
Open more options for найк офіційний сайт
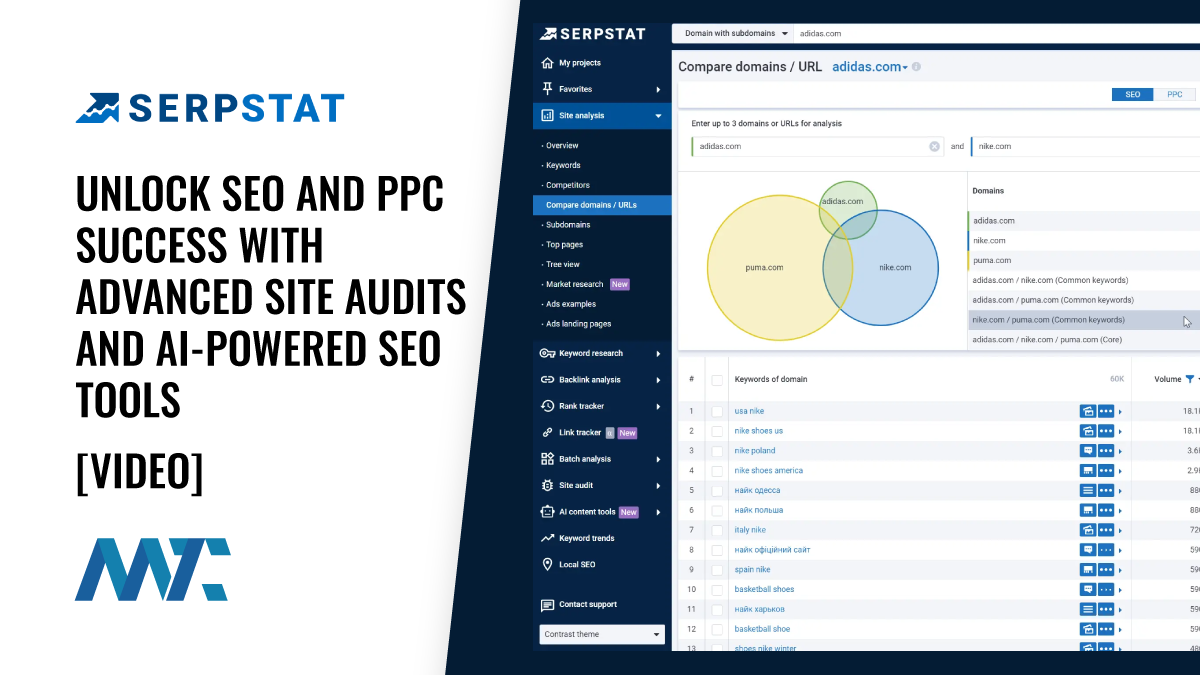(x=1105, y=550)
